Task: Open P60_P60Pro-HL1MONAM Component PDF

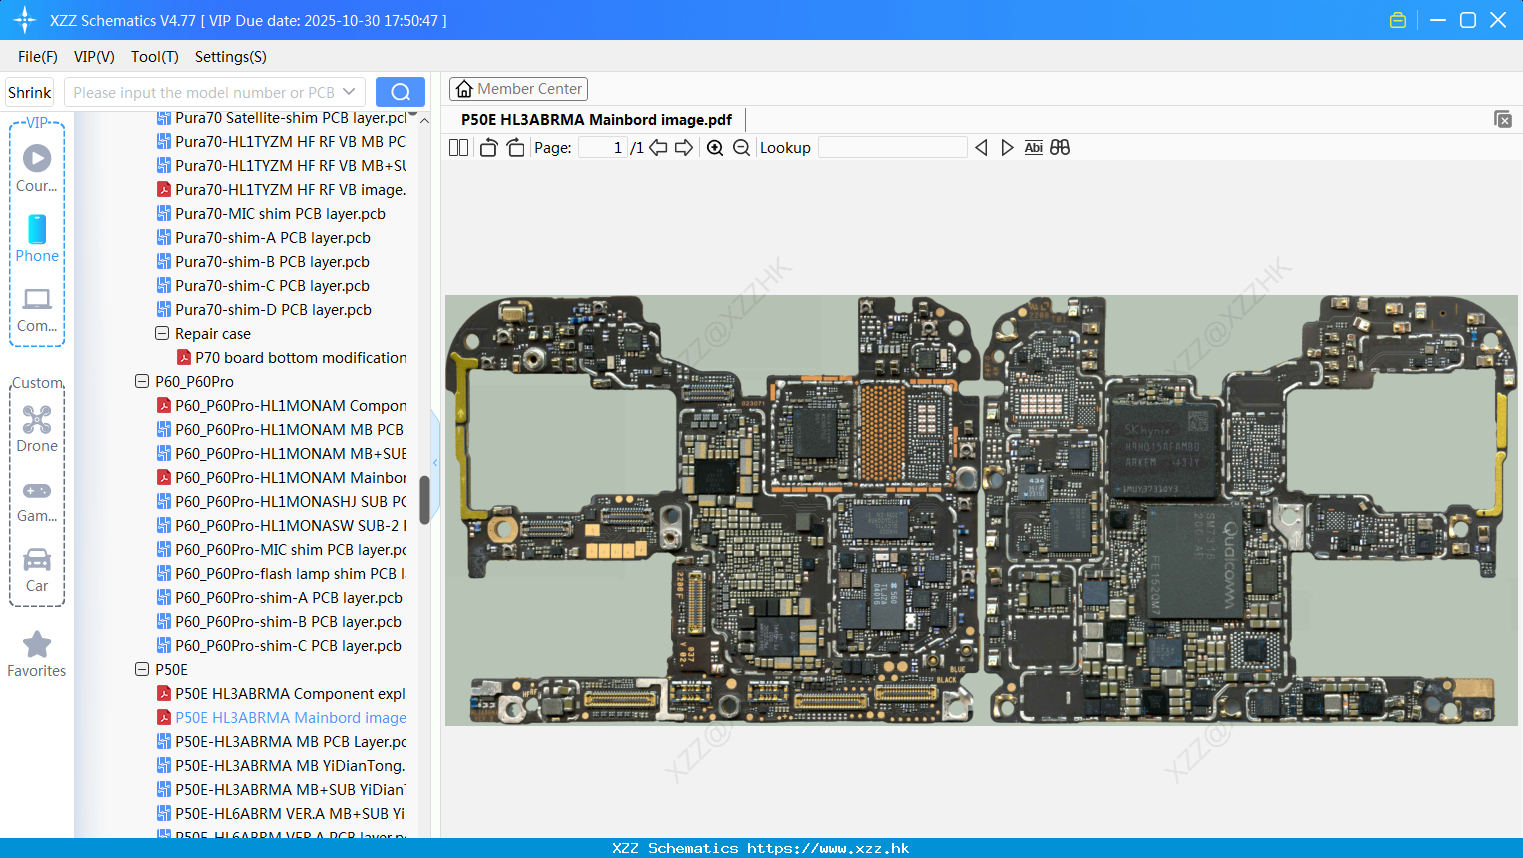Action: [281, 406]
